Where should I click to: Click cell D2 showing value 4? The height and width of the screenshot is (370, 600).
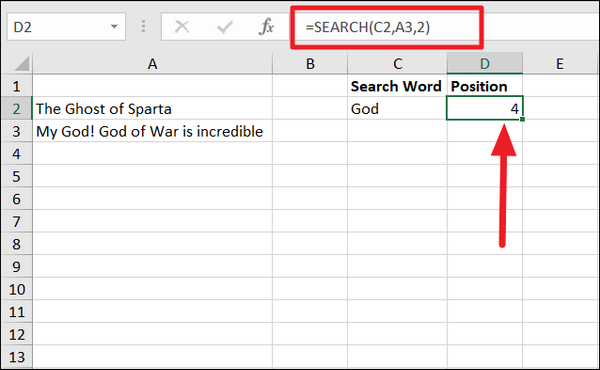(x=484, y=108)
